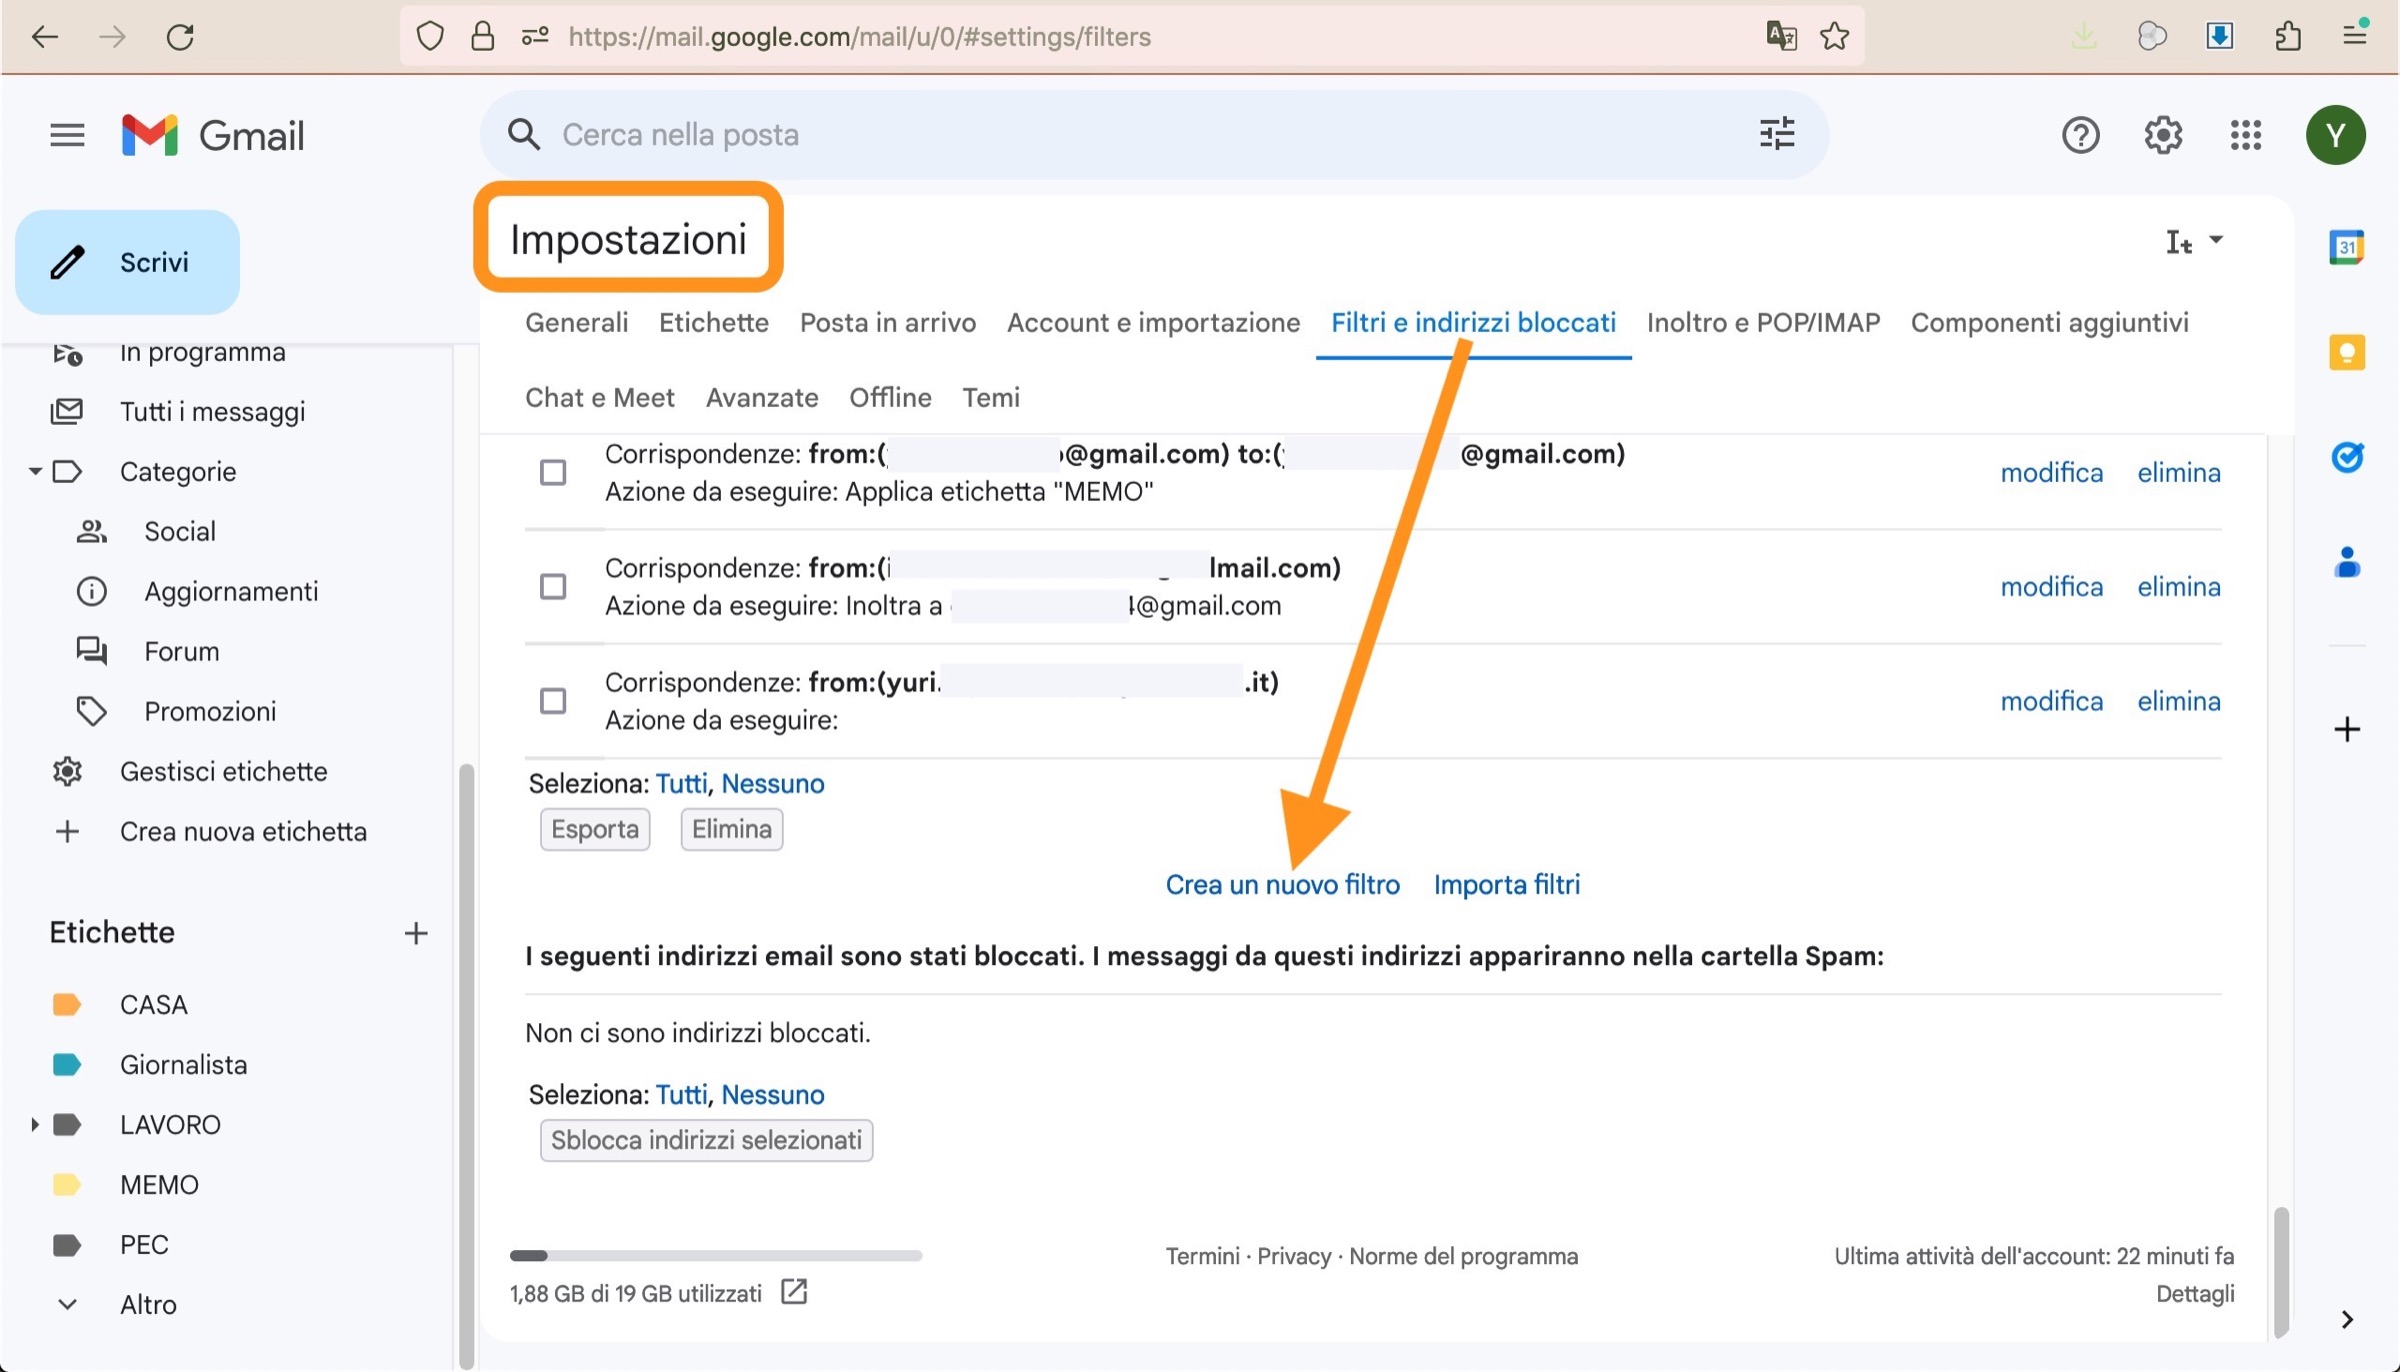Open Contacts side panel icon
Screen dimensions: 2400x1372
point(2346,563)
